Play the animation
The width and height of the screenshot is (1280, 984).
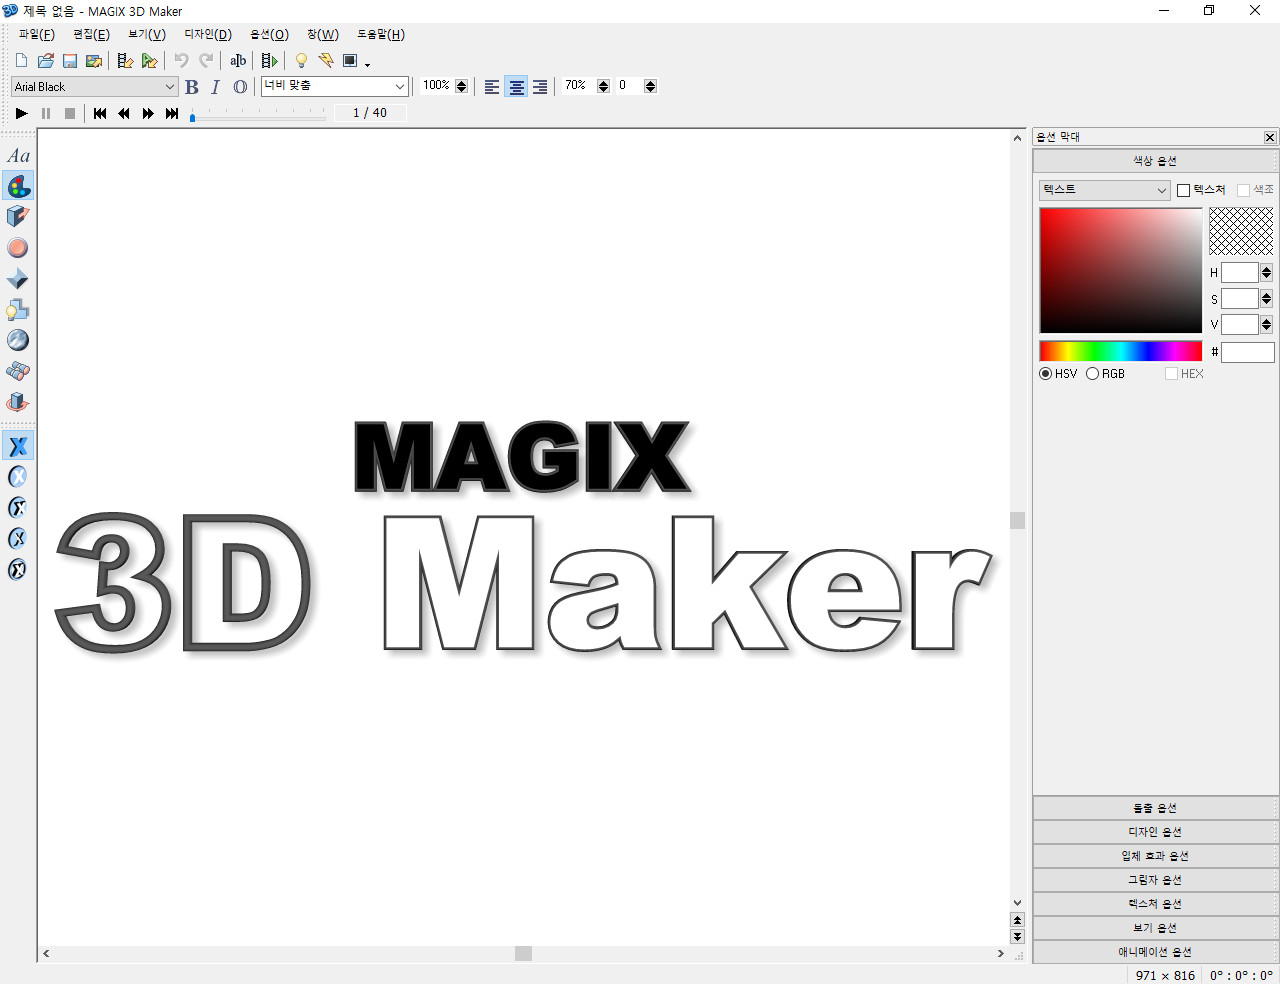pyautogui.click(x=21, y=114)
